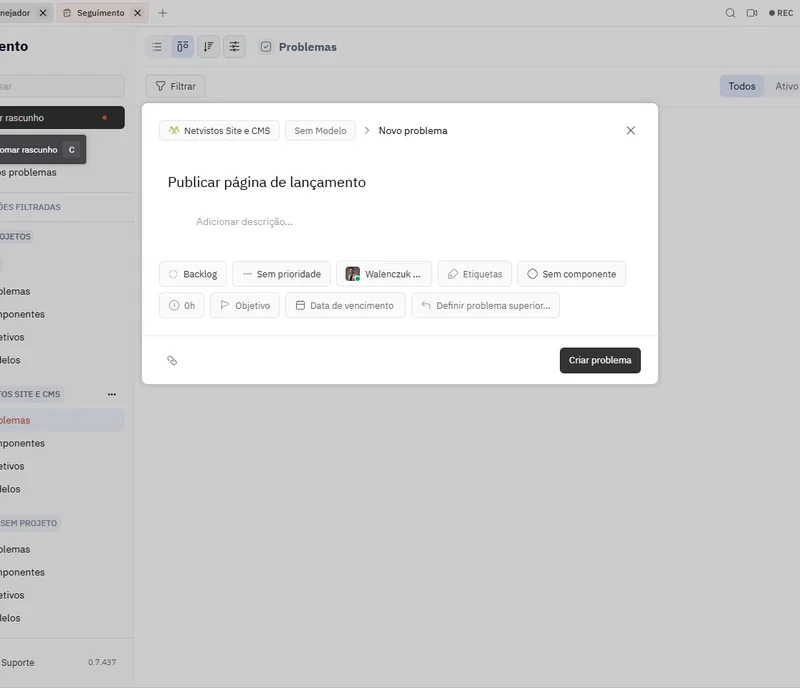Image resolution: width=800 pixels, height=688 pixels.
Task: Collapse the SITE E CMS sidebar section
Action: click(x=30, y=394)
